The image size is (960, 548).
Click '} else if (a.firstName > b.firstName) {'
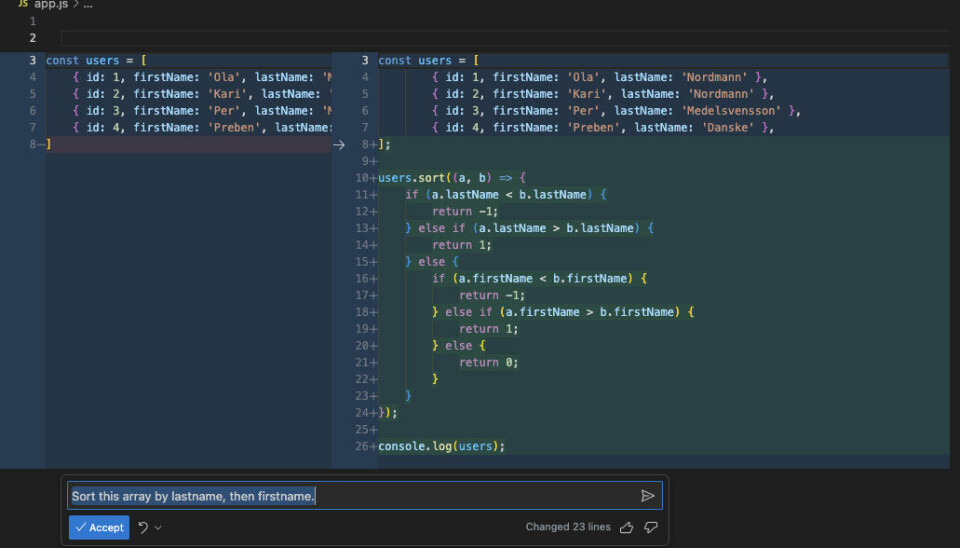(x=563, y=312)
